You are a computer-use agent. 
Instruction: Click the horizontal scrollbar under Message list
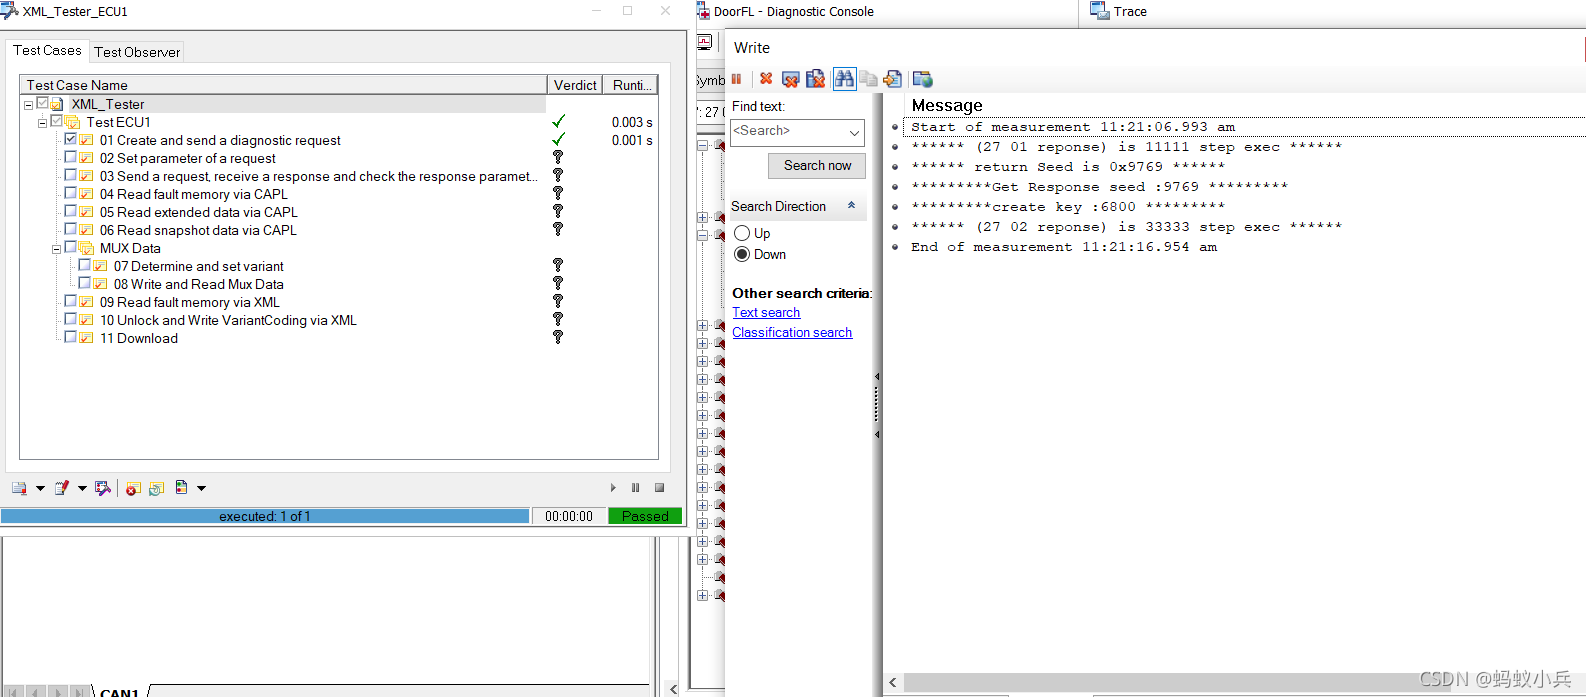point(1160,682)
